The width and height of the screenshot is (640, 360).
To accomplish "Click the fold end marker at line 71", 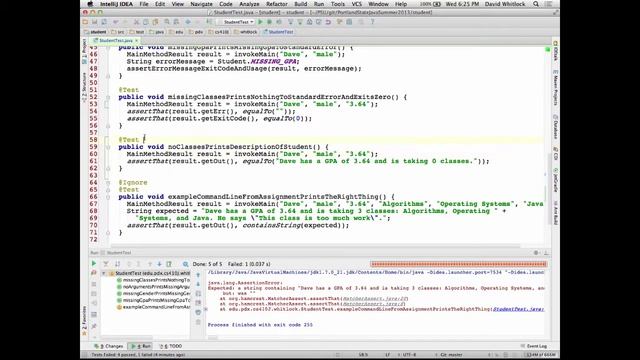I will pyautogui.click(x=108, y=233).
